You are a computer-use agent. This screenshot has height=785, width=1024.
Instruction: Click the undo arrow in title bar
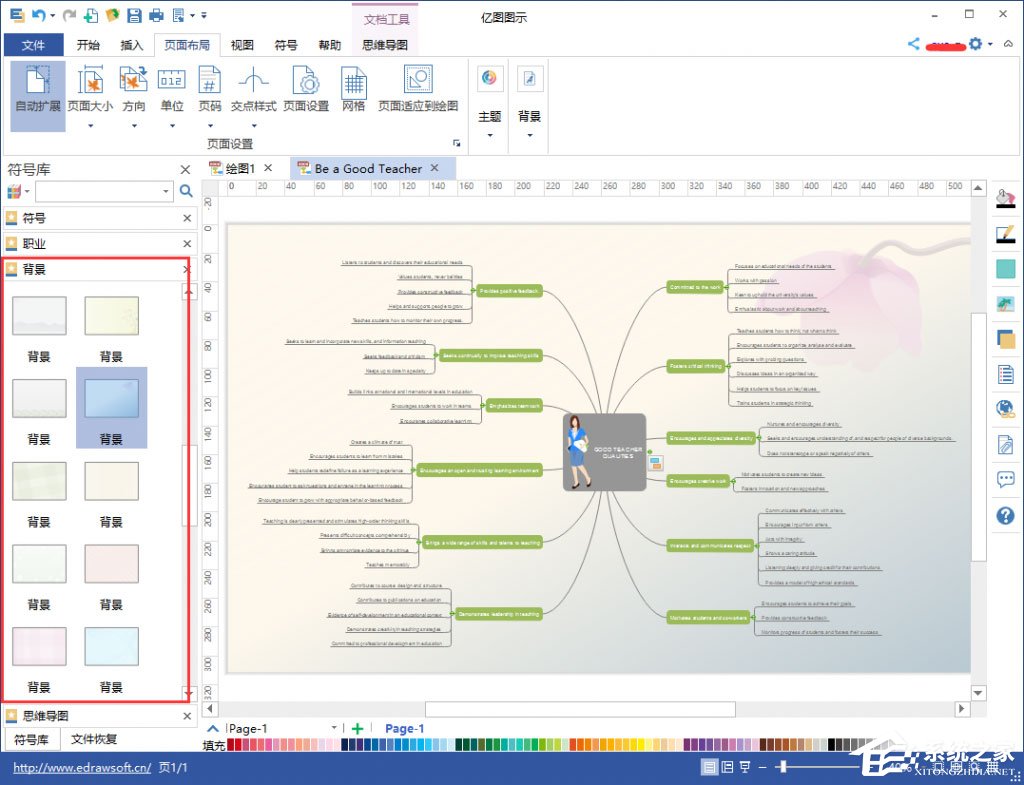pos(39,15)
